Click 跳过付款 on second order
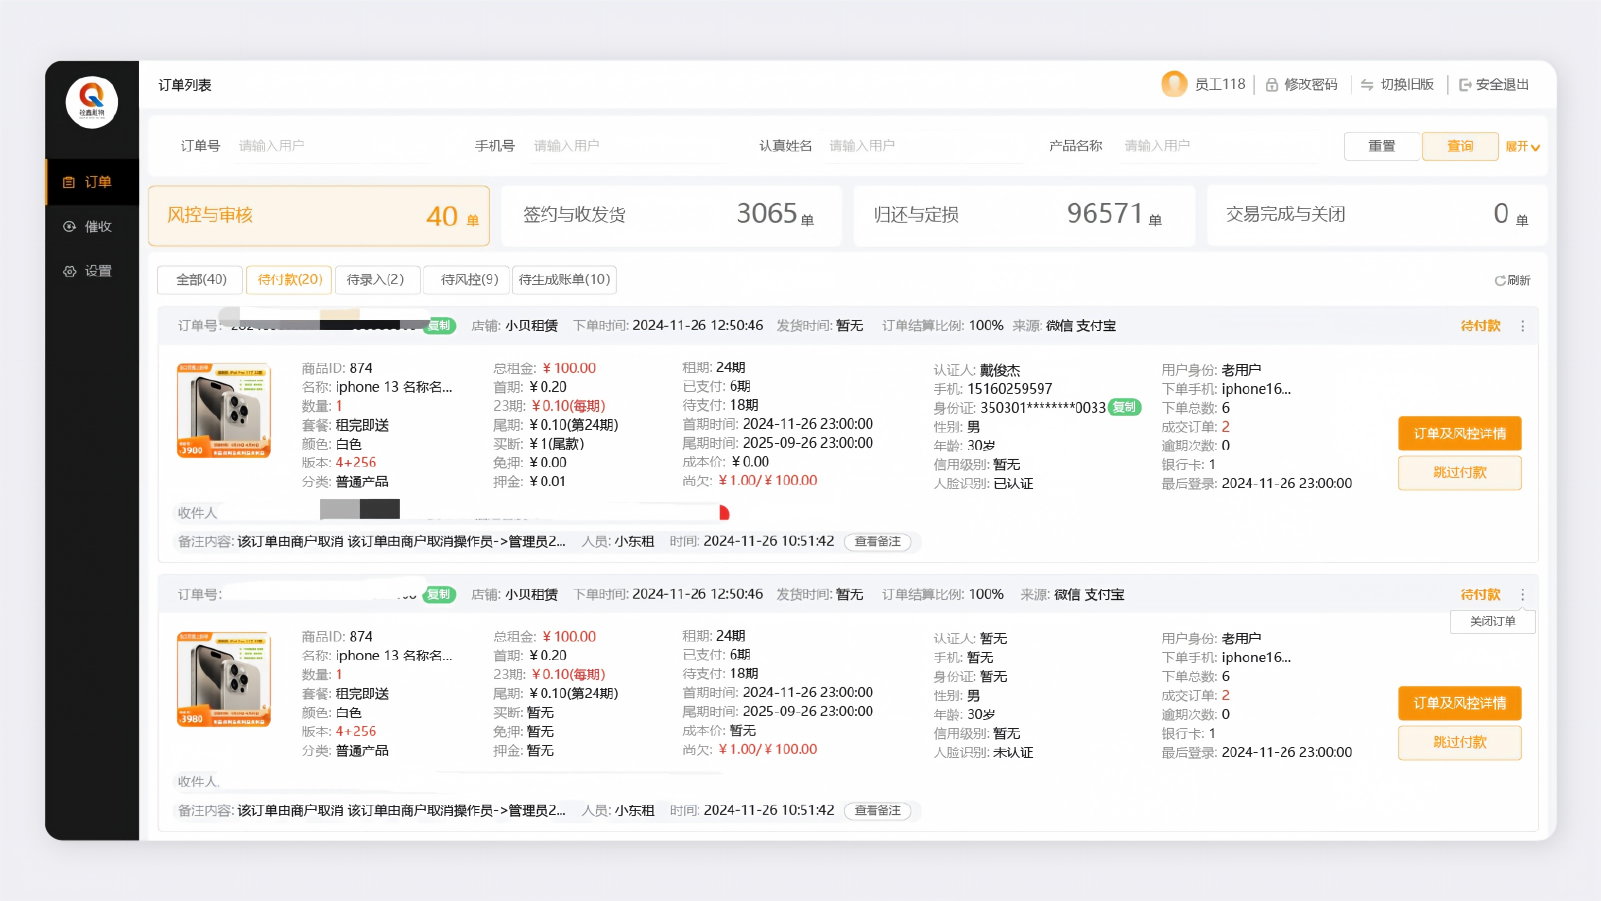 1460,742
